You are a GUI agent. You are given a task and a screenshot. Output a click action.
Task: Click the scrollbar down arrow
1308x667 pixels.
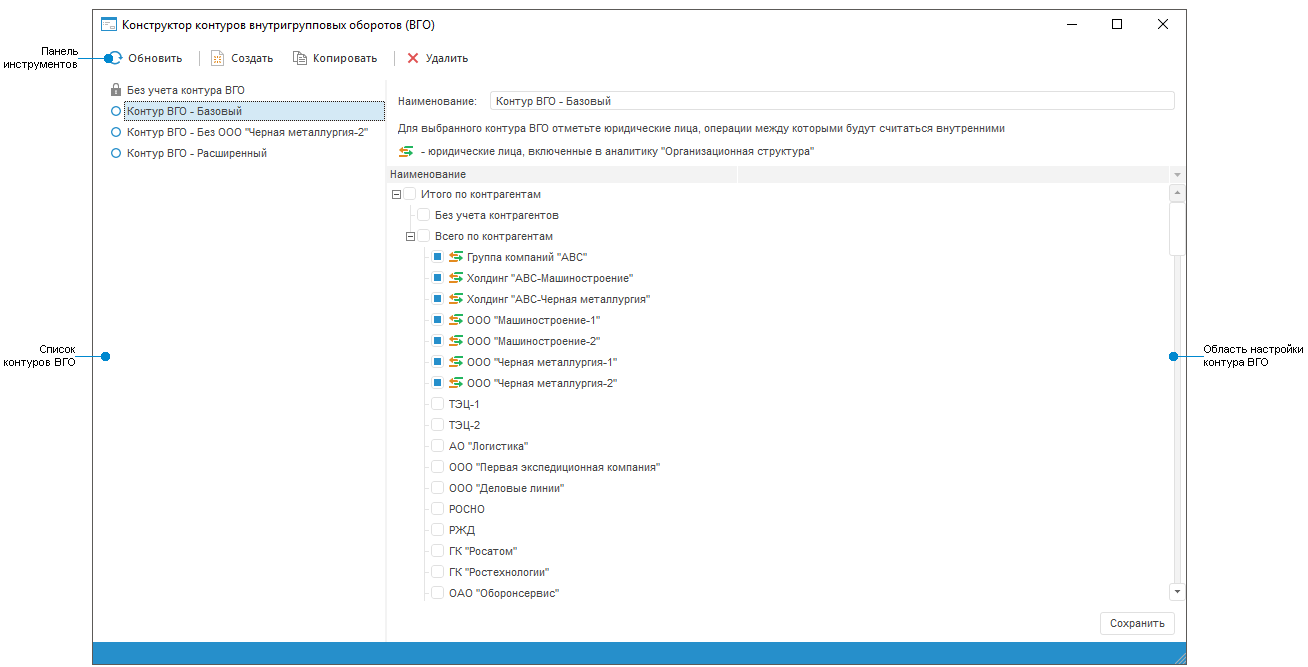pyautogui.click(x=1177, y=592)
